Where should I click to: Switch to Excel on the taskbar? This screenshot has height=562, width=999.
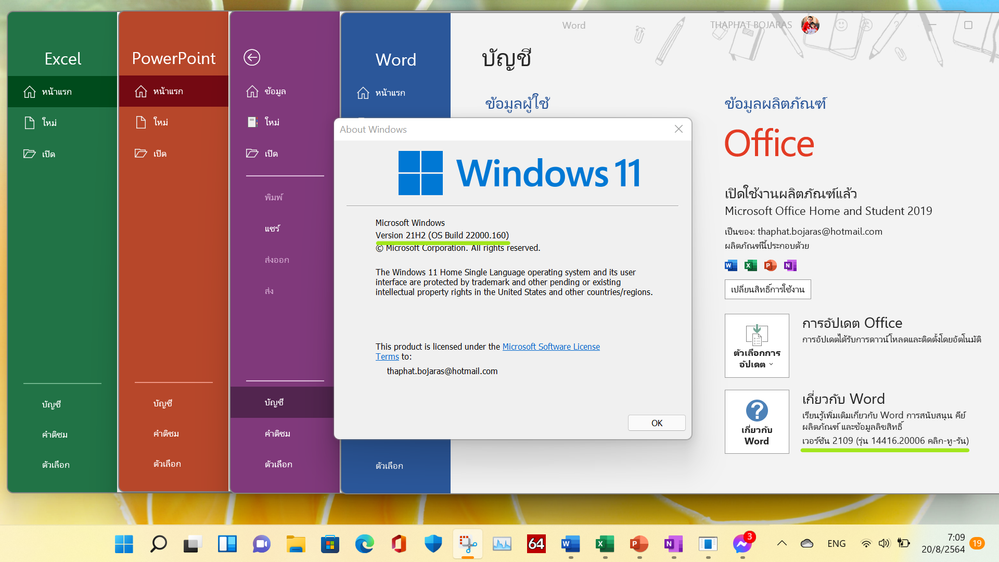click(x=605, y=544)
